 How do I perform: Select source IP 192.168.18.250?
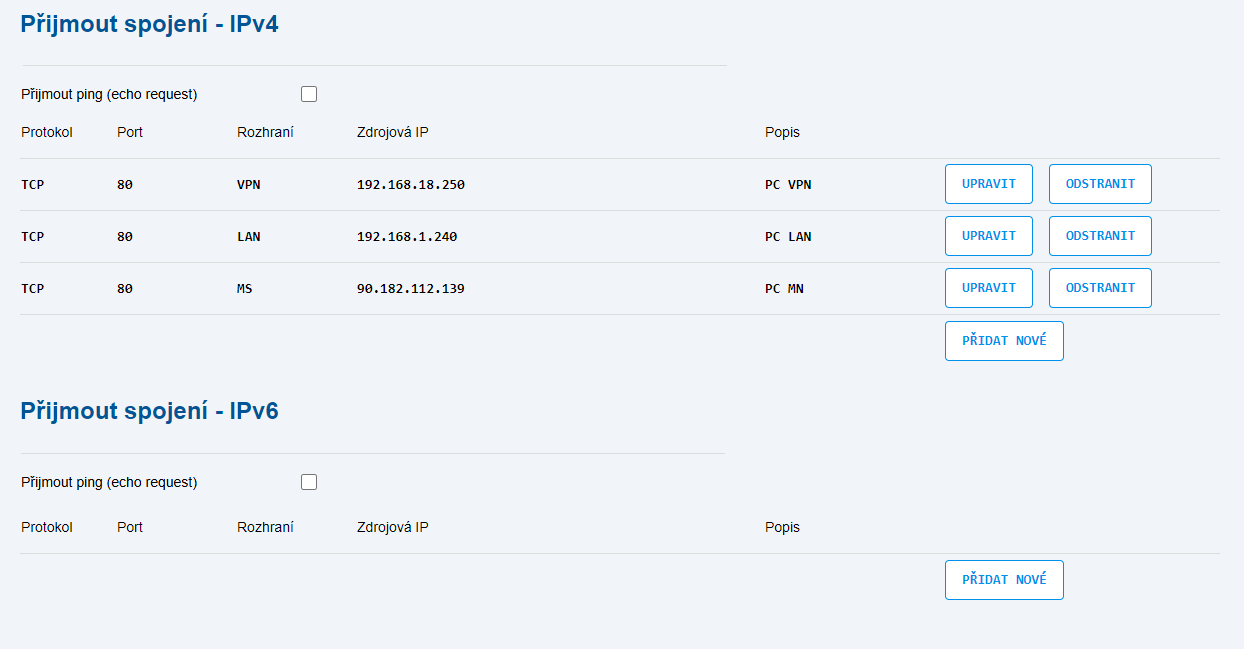pos(411,185)
